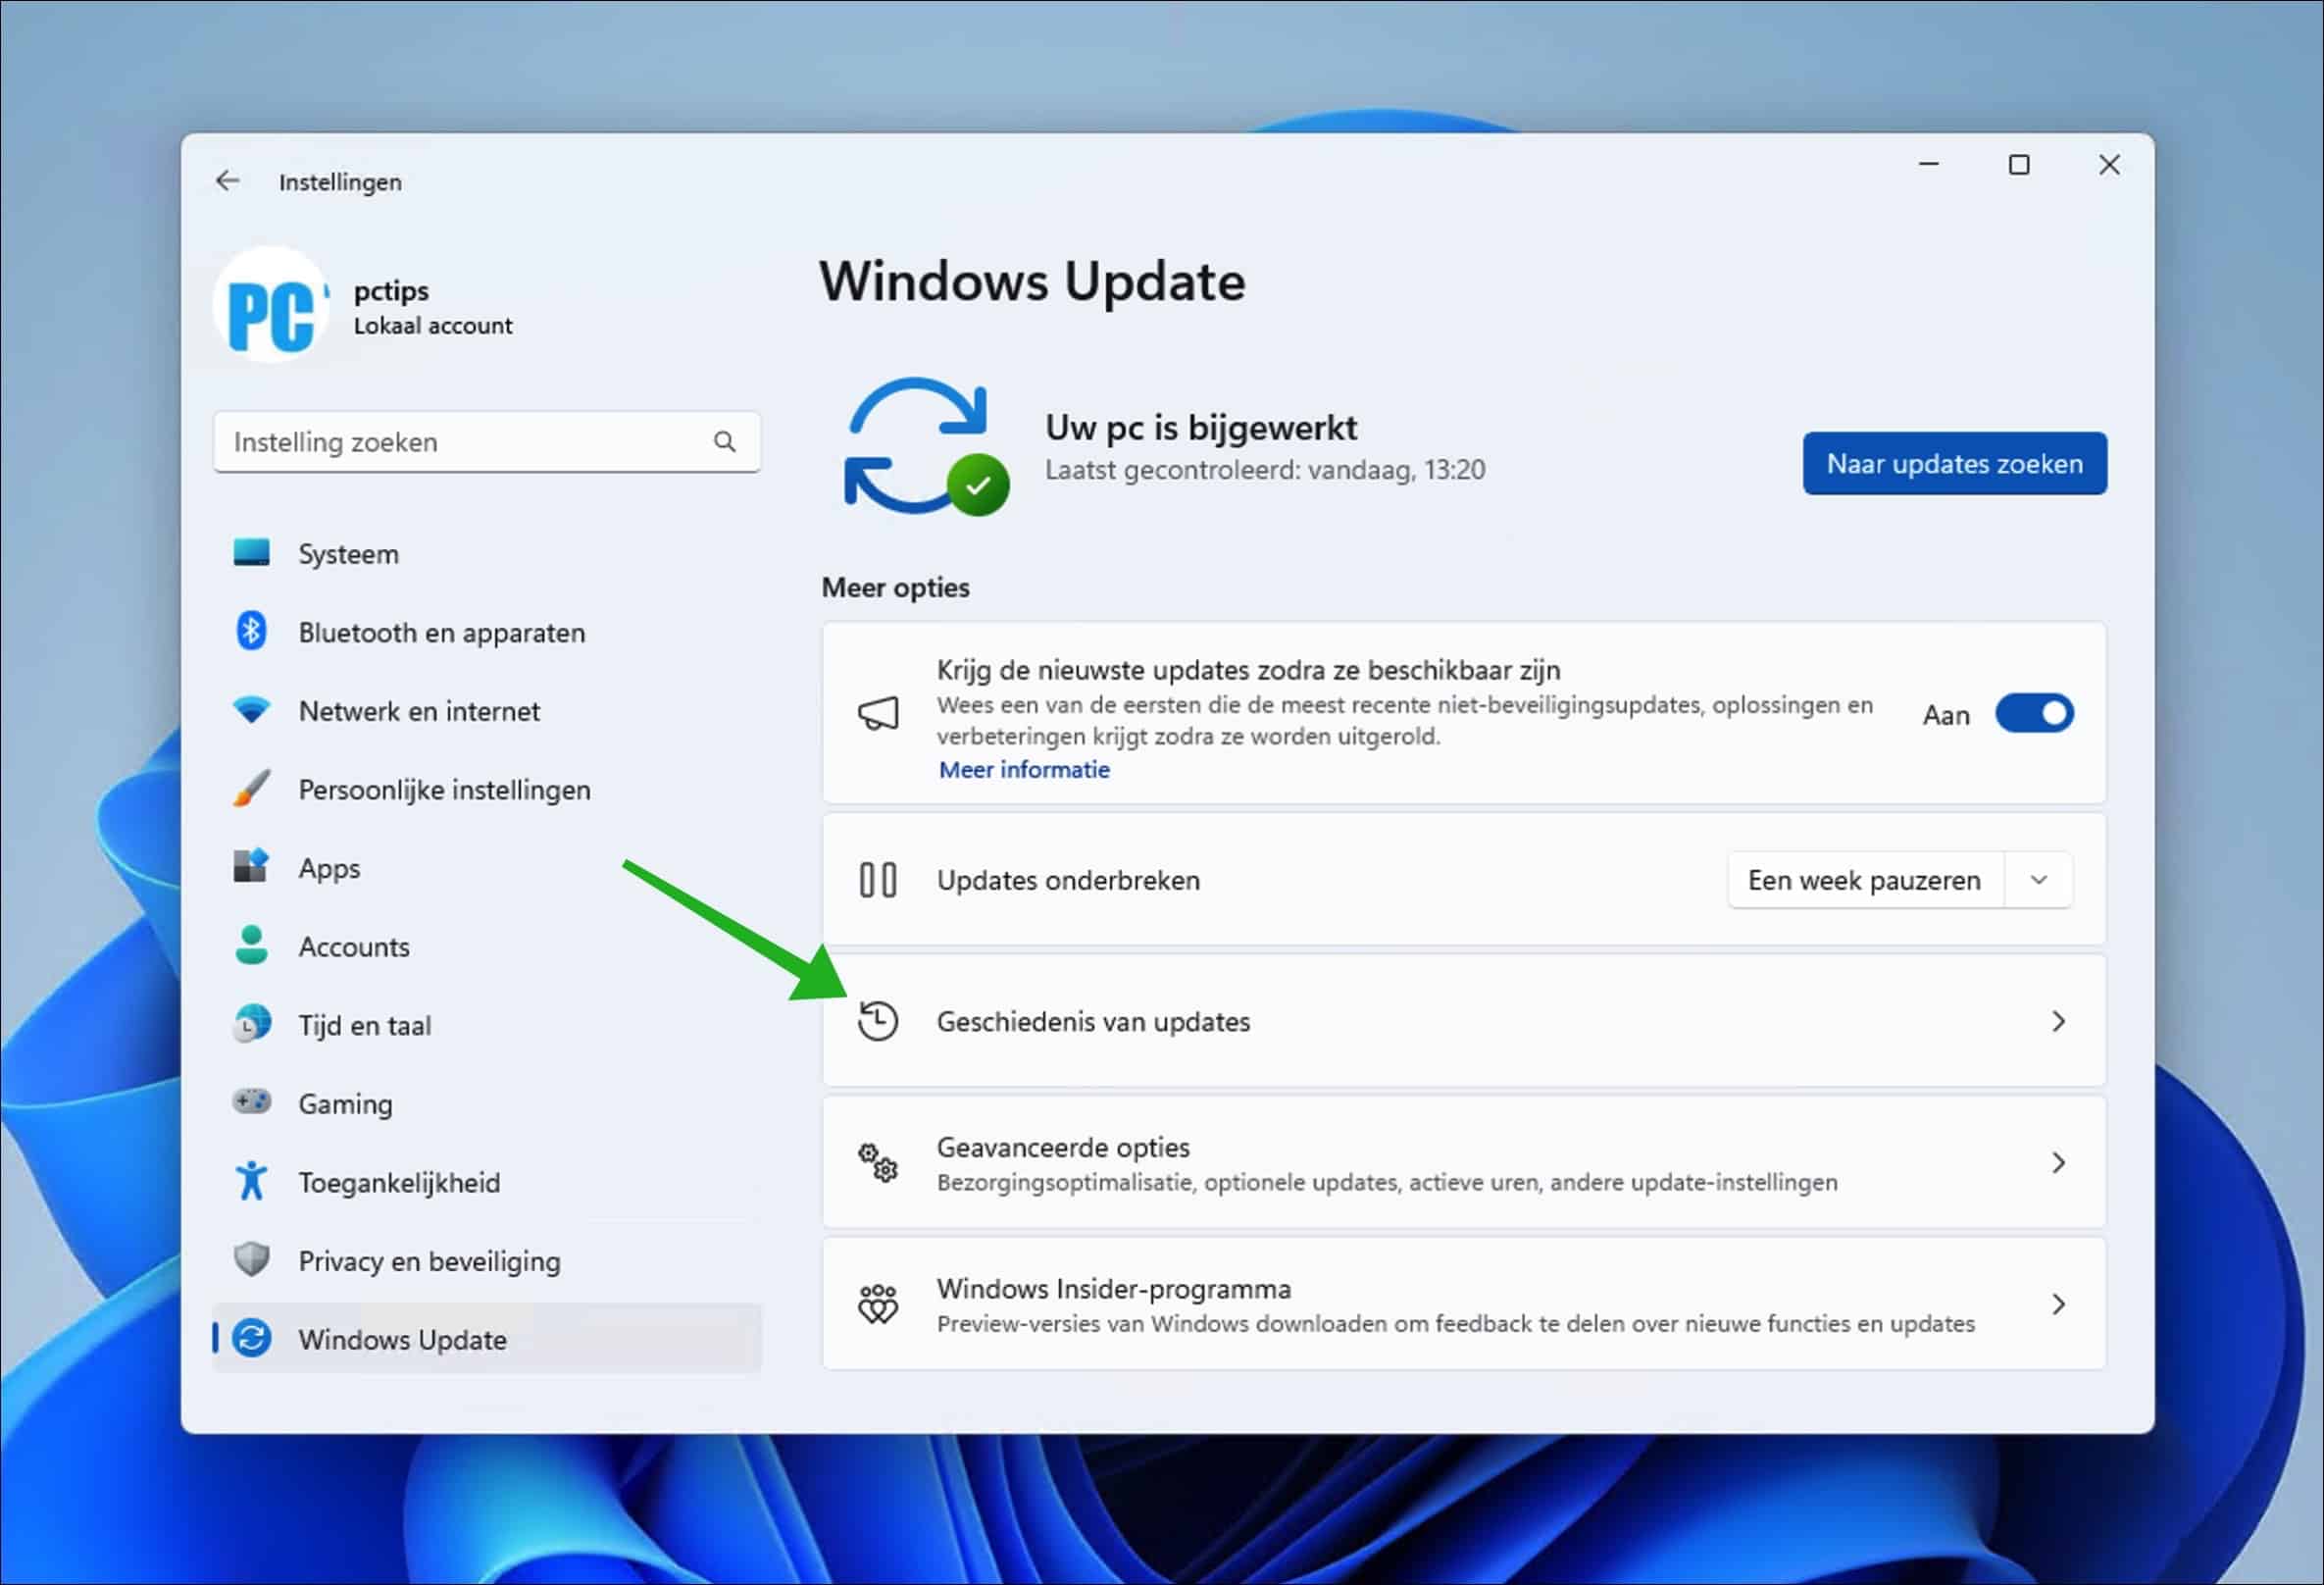Maximize the Instellingen window

(2019, 164)
